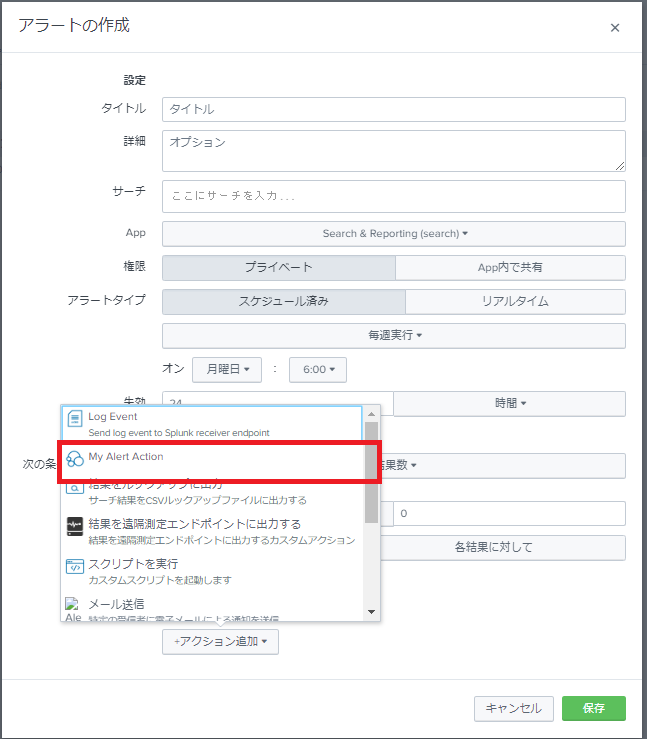Select プライベート permission
The height and width of the screenshot is (739, 647).
click(x=278, y=268)
